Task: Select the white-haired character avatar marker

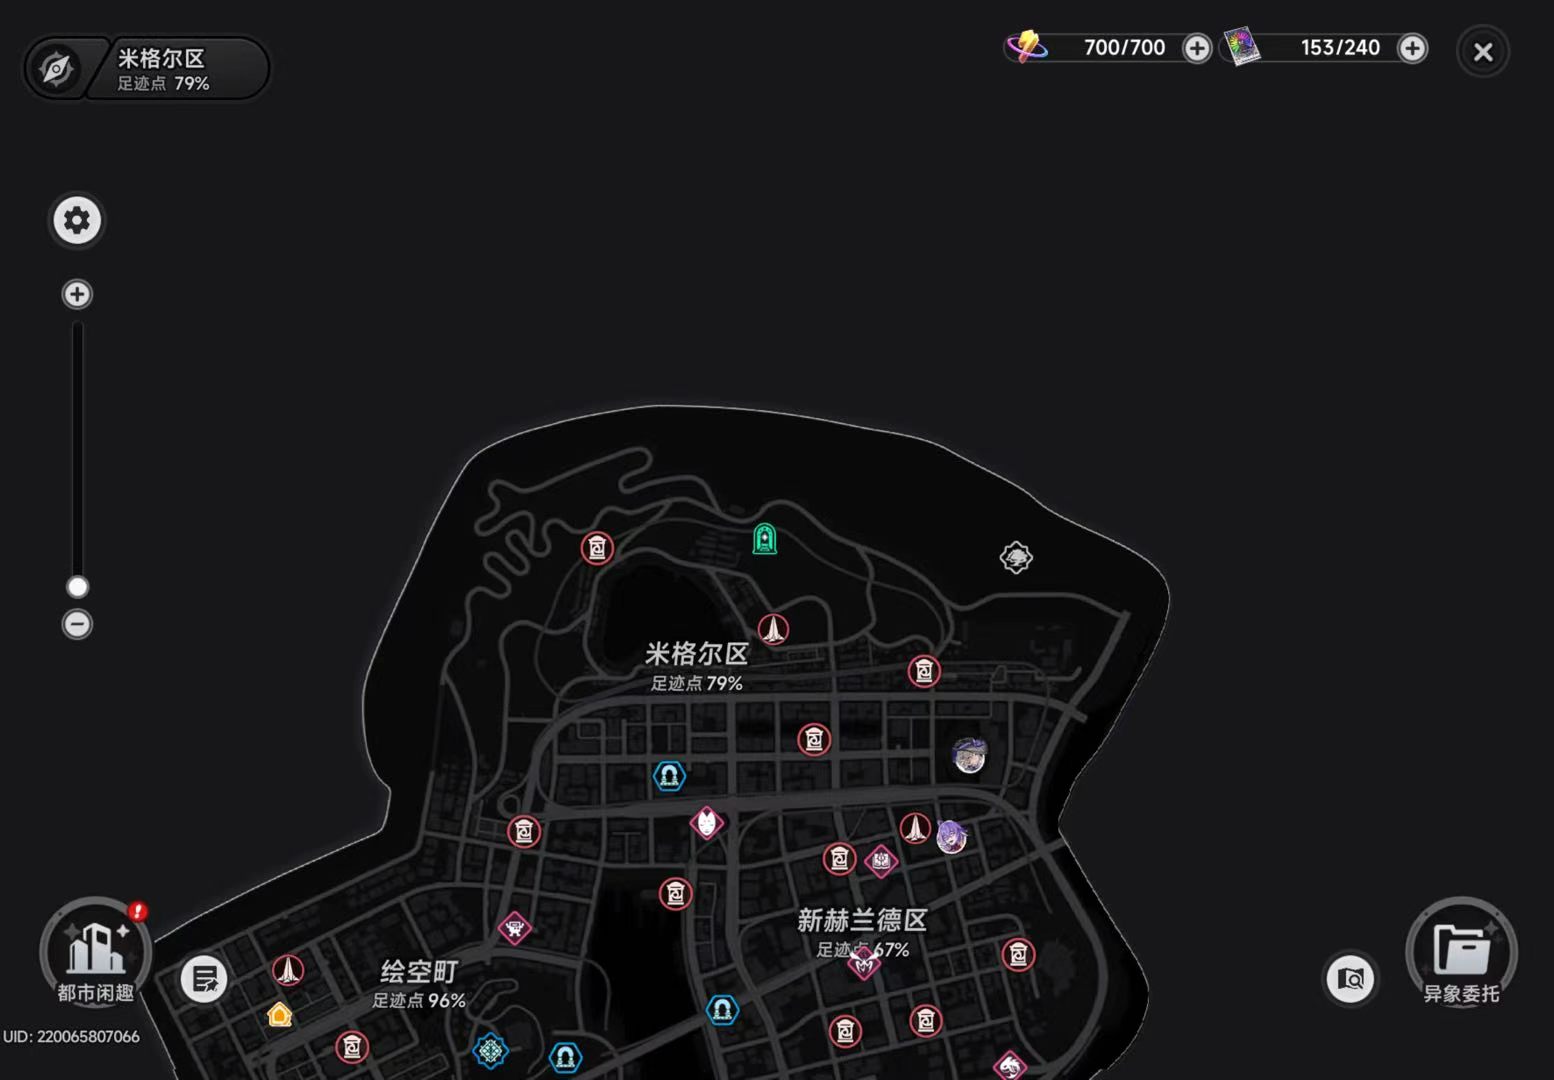Action: point(969,756)
